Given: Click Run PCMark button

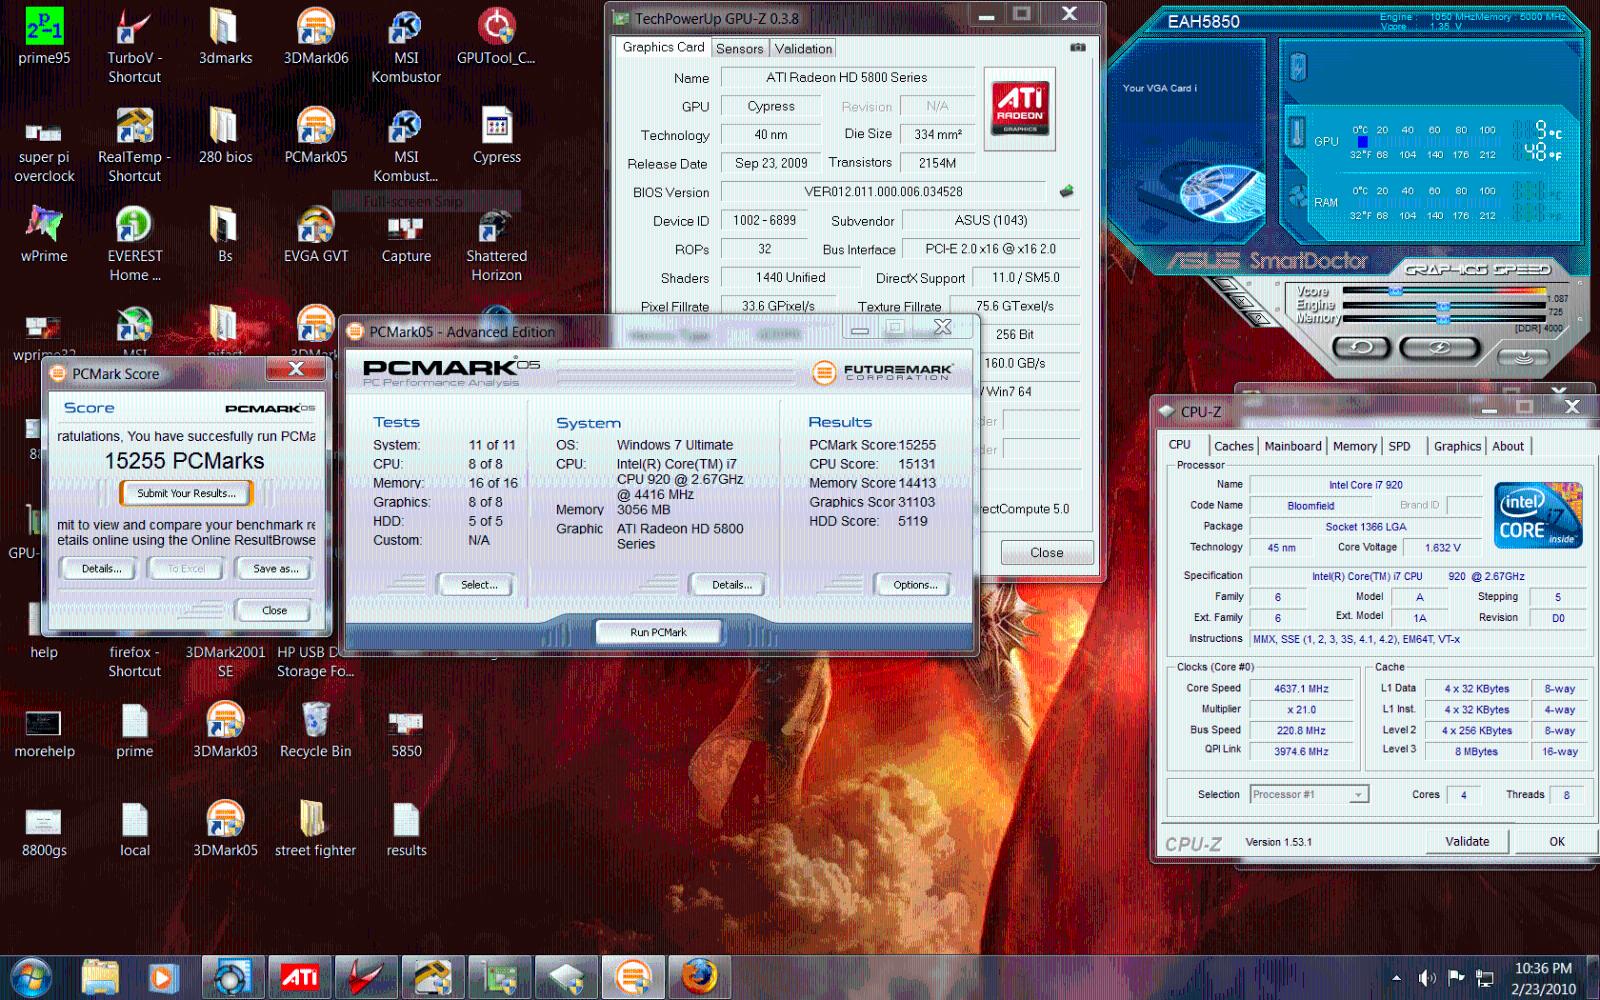Looking at the screenshot, I should tap(658, 632).
